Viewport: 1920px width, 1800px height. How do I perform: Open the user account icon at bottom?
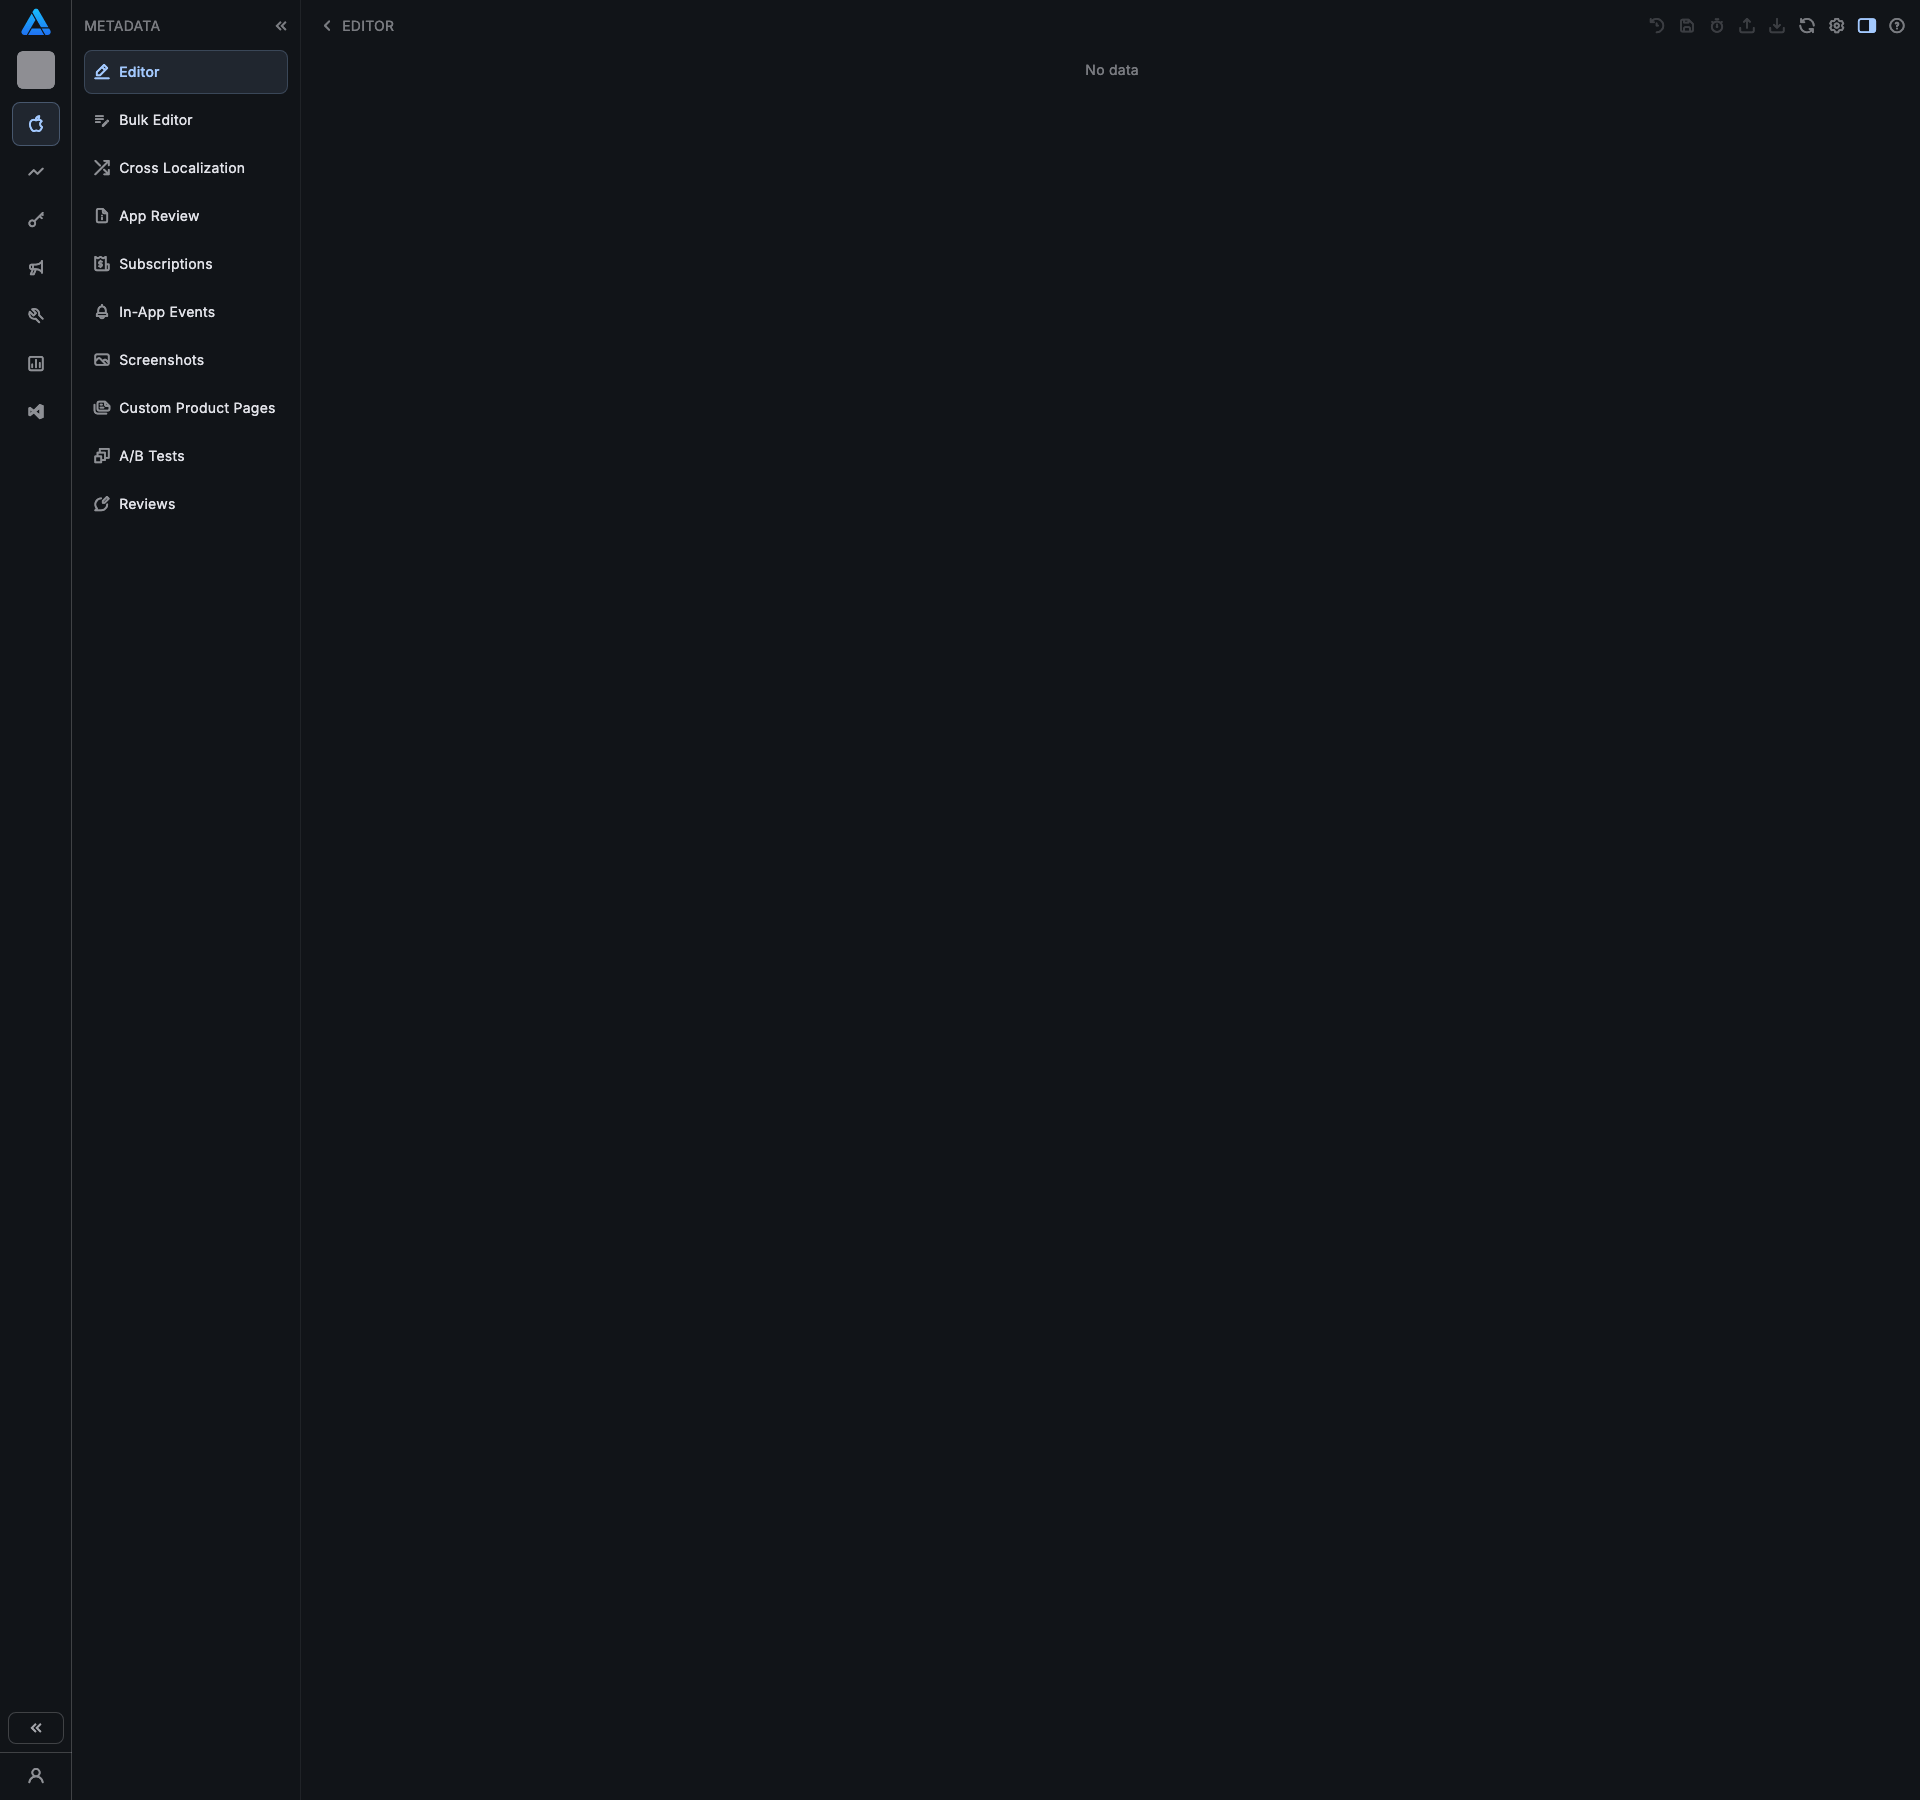(x=36, y=1776)
